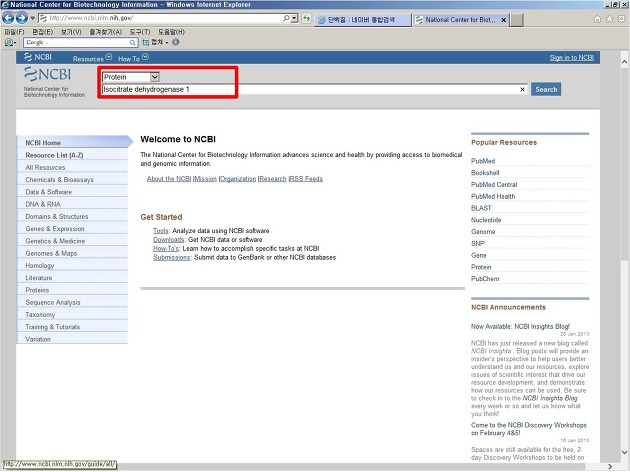Click the How-To's link
Image resolution: width=630 pixels, height=472 pixels.
[x=166, y=249]
